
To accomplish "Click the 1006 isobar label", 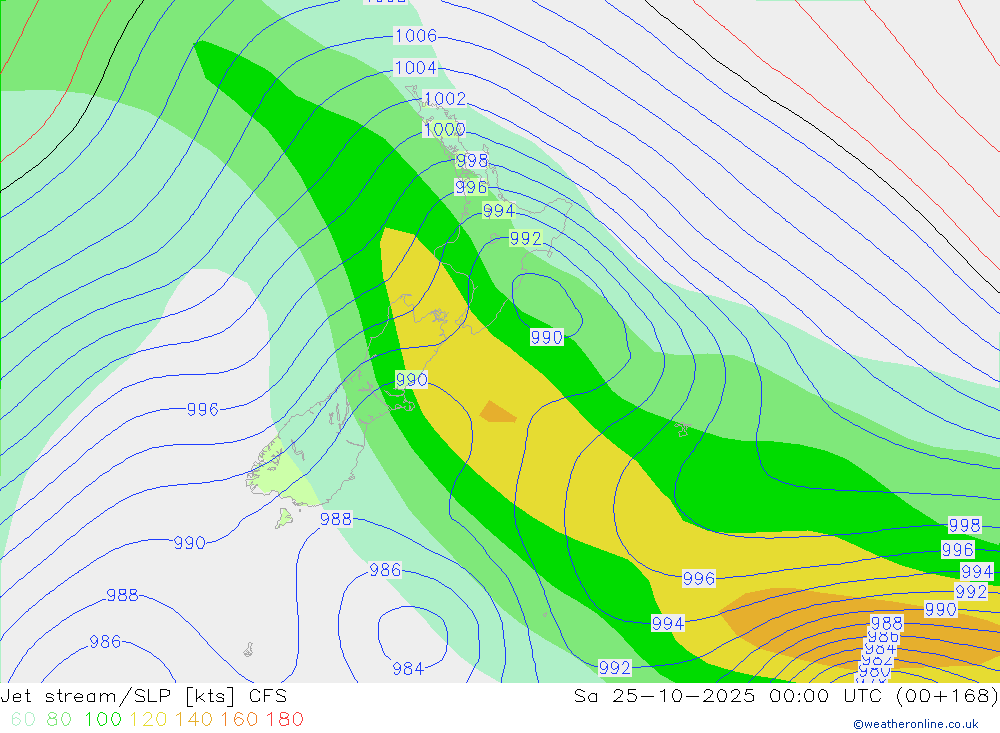I will [416, 36].
